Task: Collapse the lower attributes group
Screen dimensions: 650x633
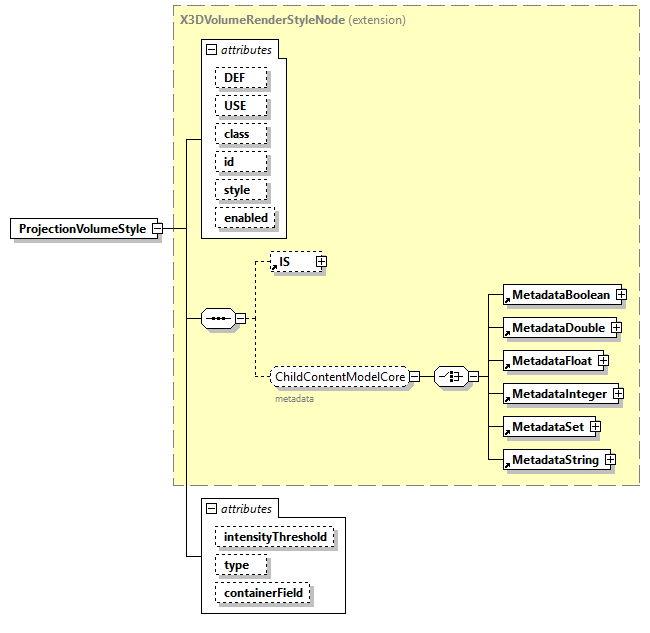Action: click(211, 509)
